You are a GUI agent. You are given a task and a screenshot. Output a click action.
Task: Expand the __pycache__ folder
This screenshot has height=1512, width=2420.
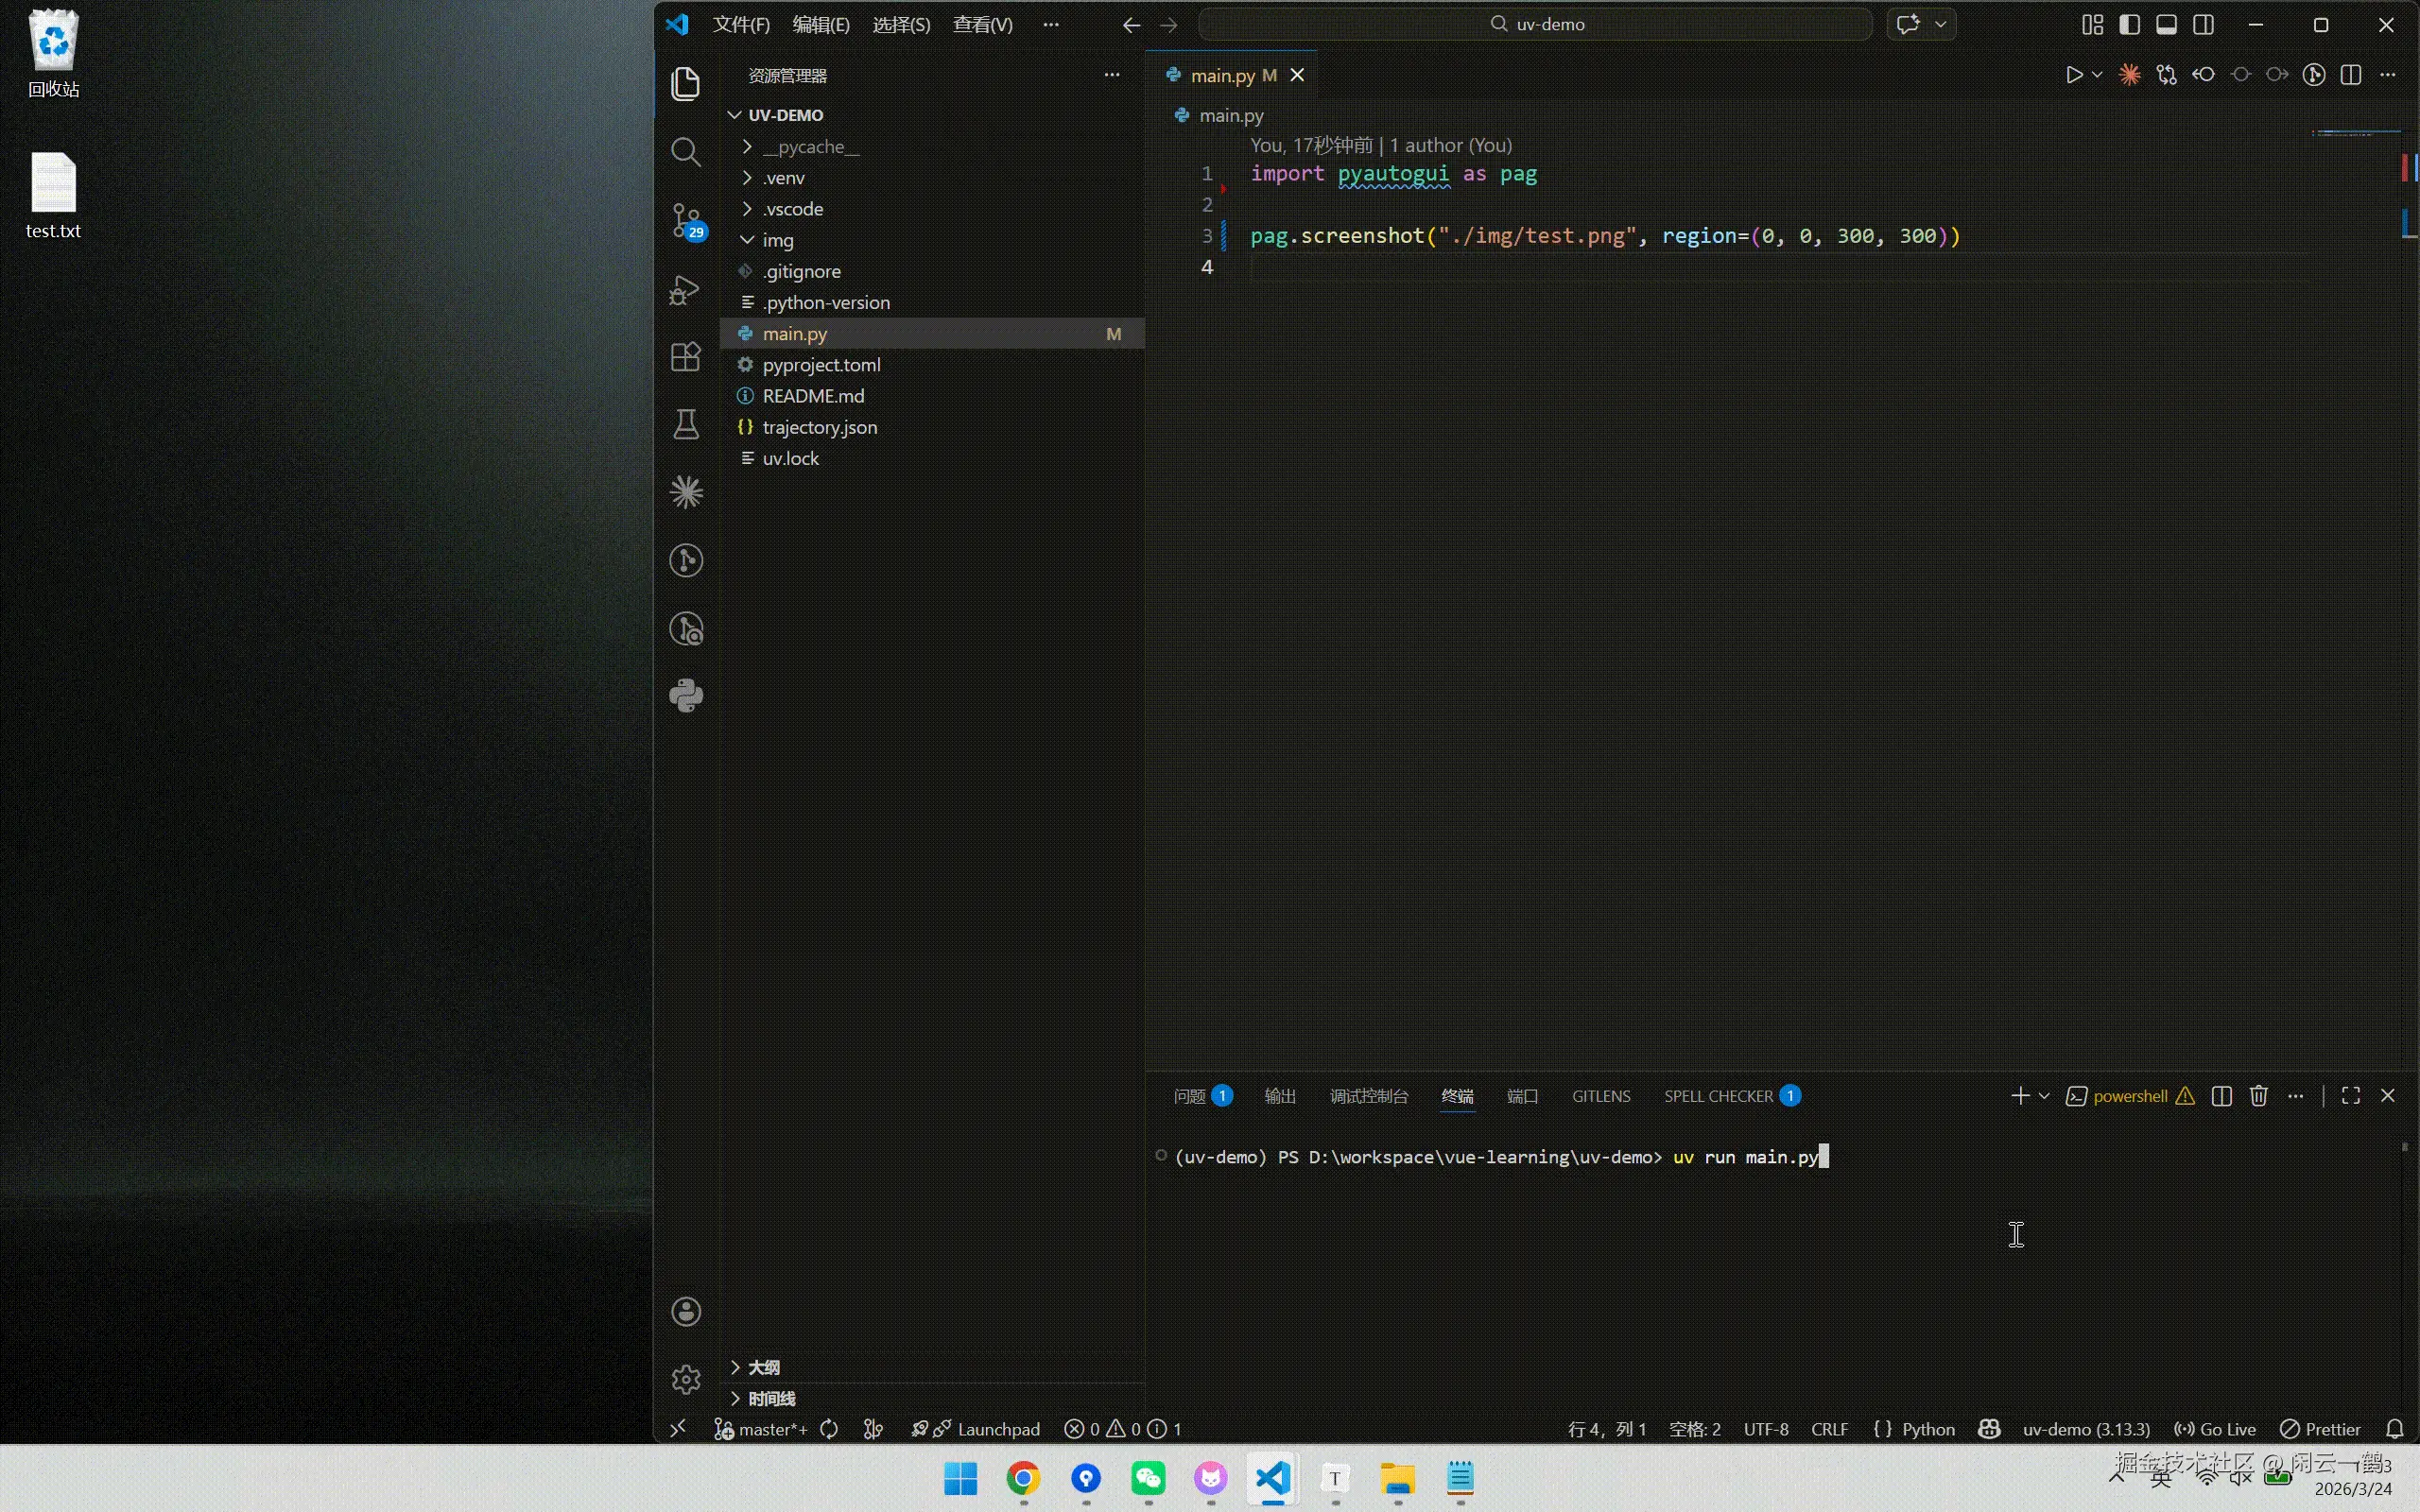(x=810, y=147)
